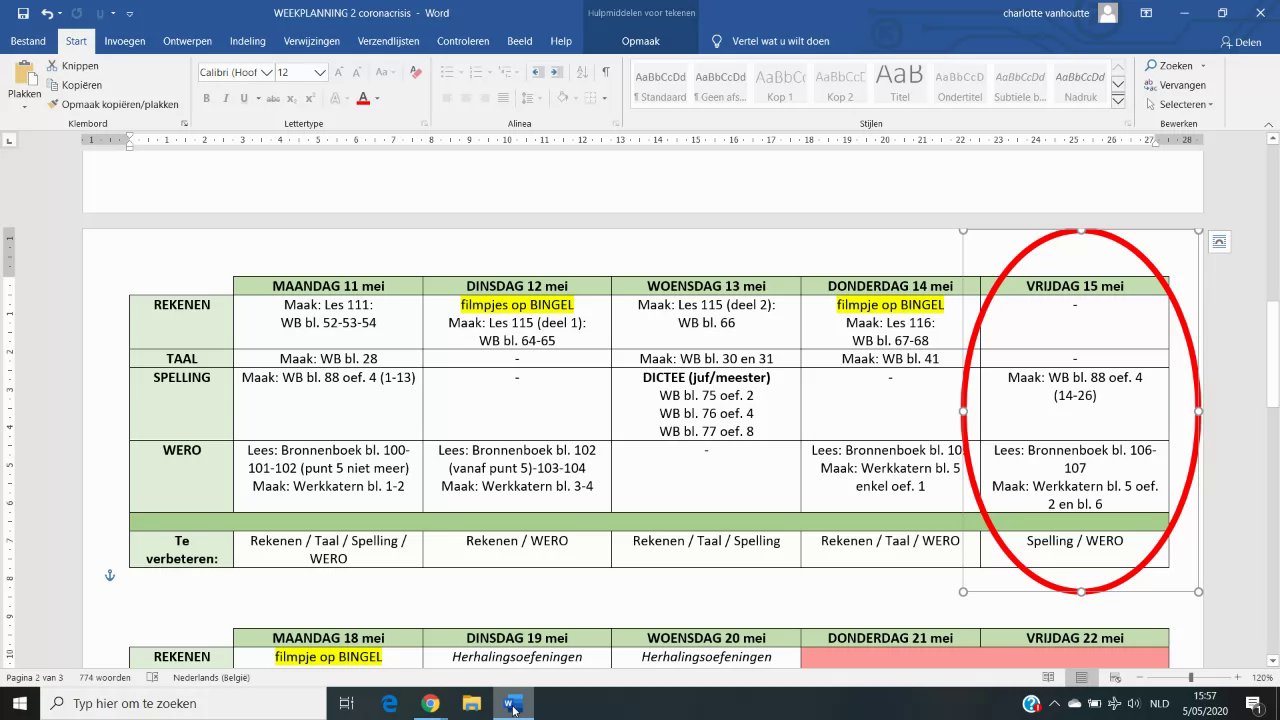Open Windows Task View

[346, 704]
